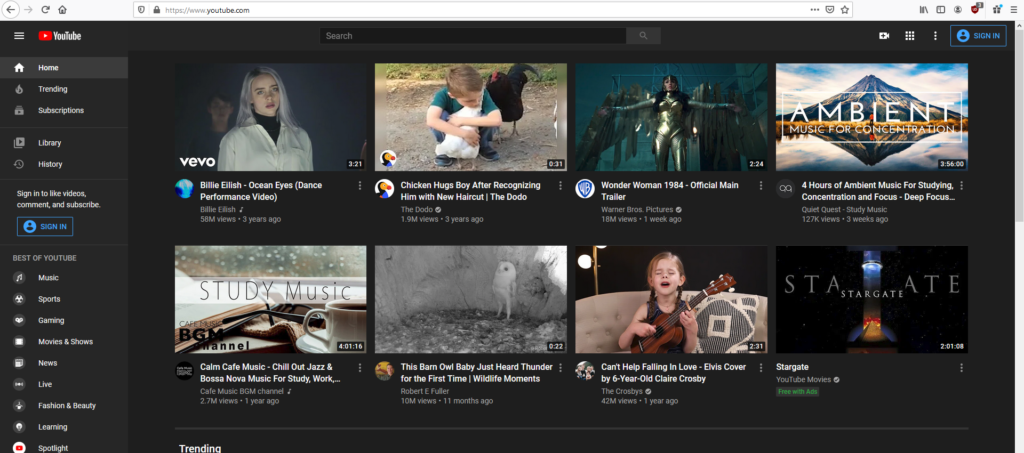Open Chicken Hugs Boy video title
The image size is (1024, 453).
coord(470,191)
